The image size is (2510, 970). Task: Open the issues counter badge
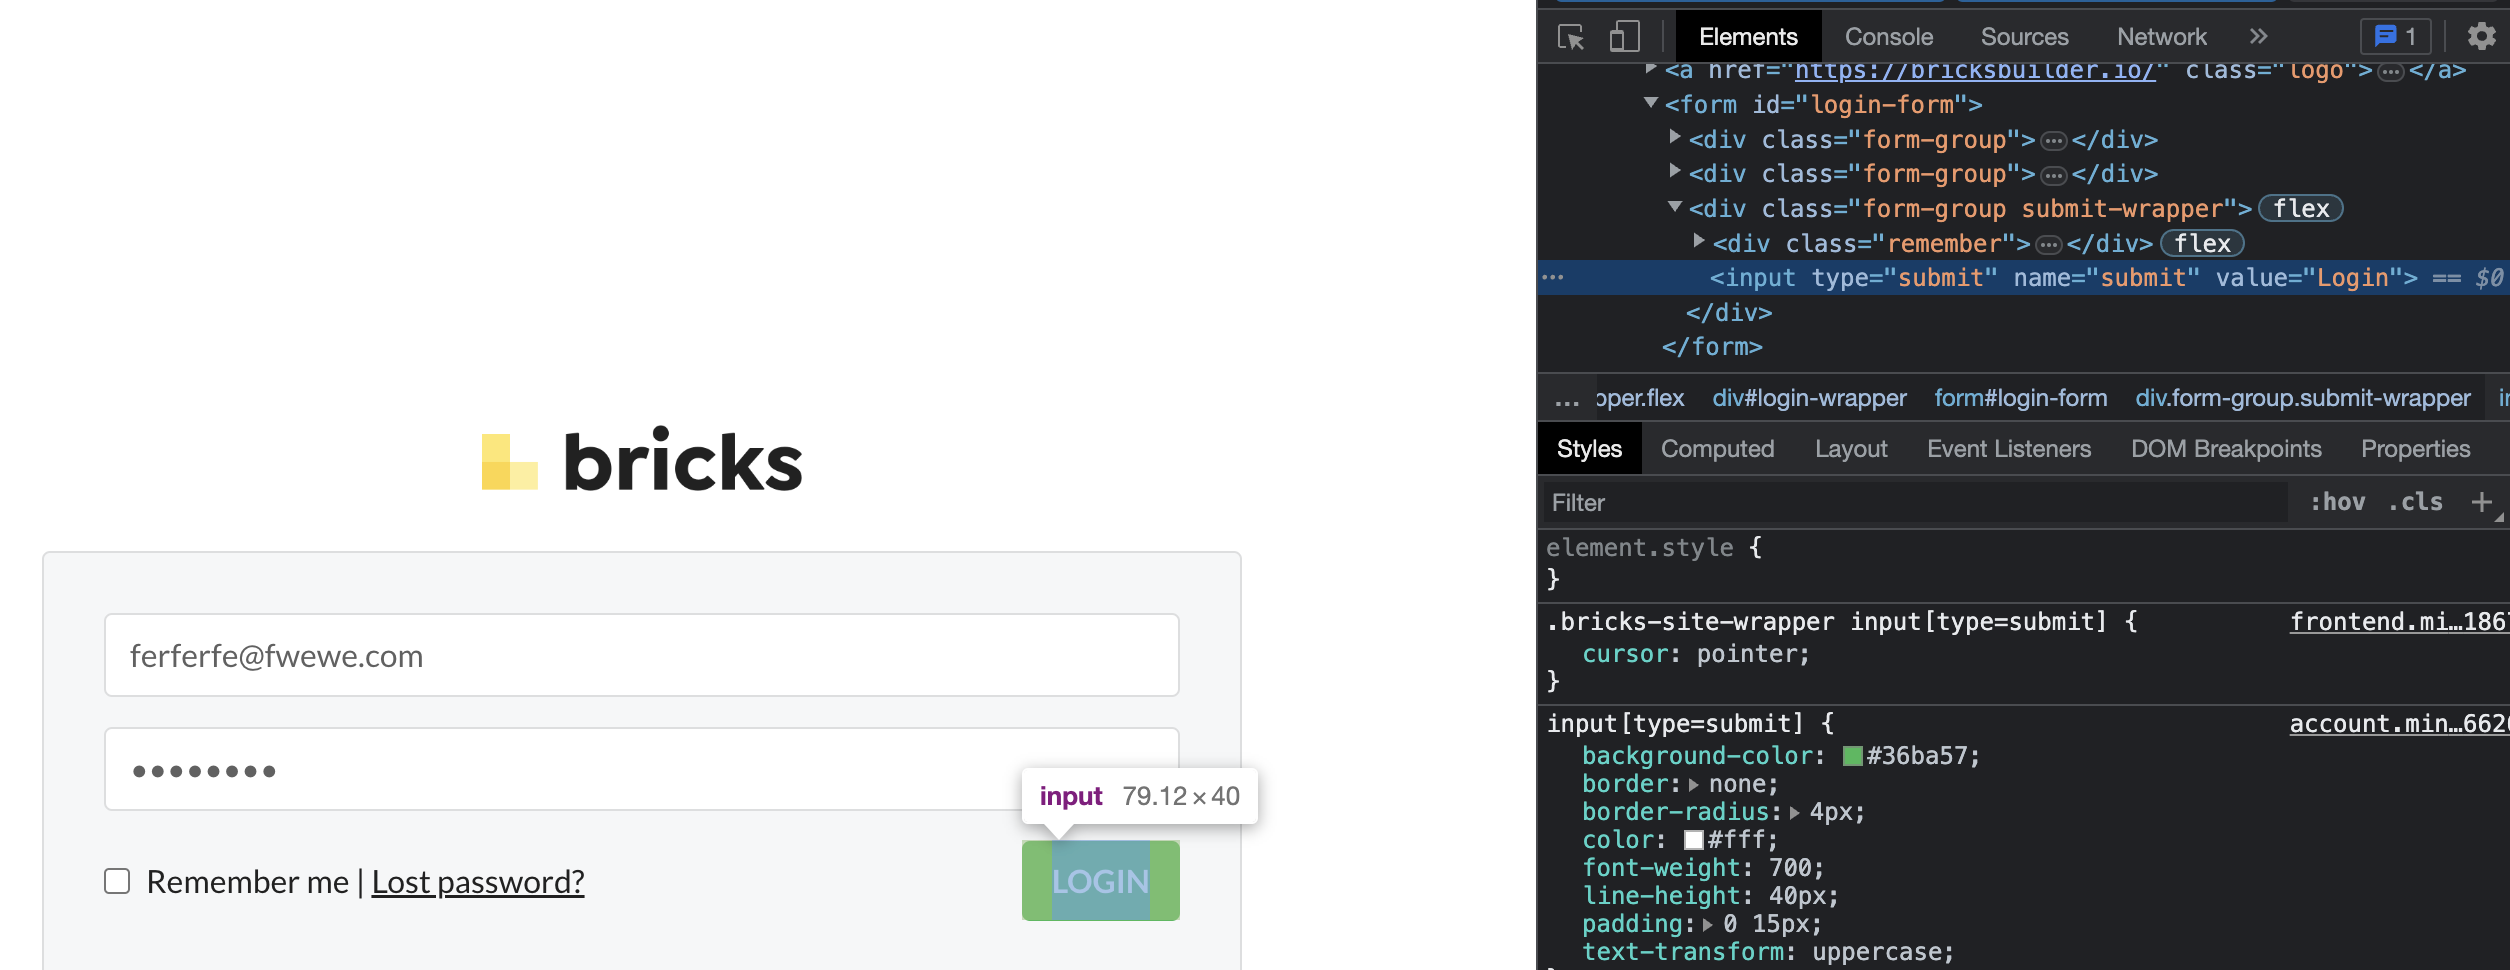pyautogui.click(x=2395, y=37)
